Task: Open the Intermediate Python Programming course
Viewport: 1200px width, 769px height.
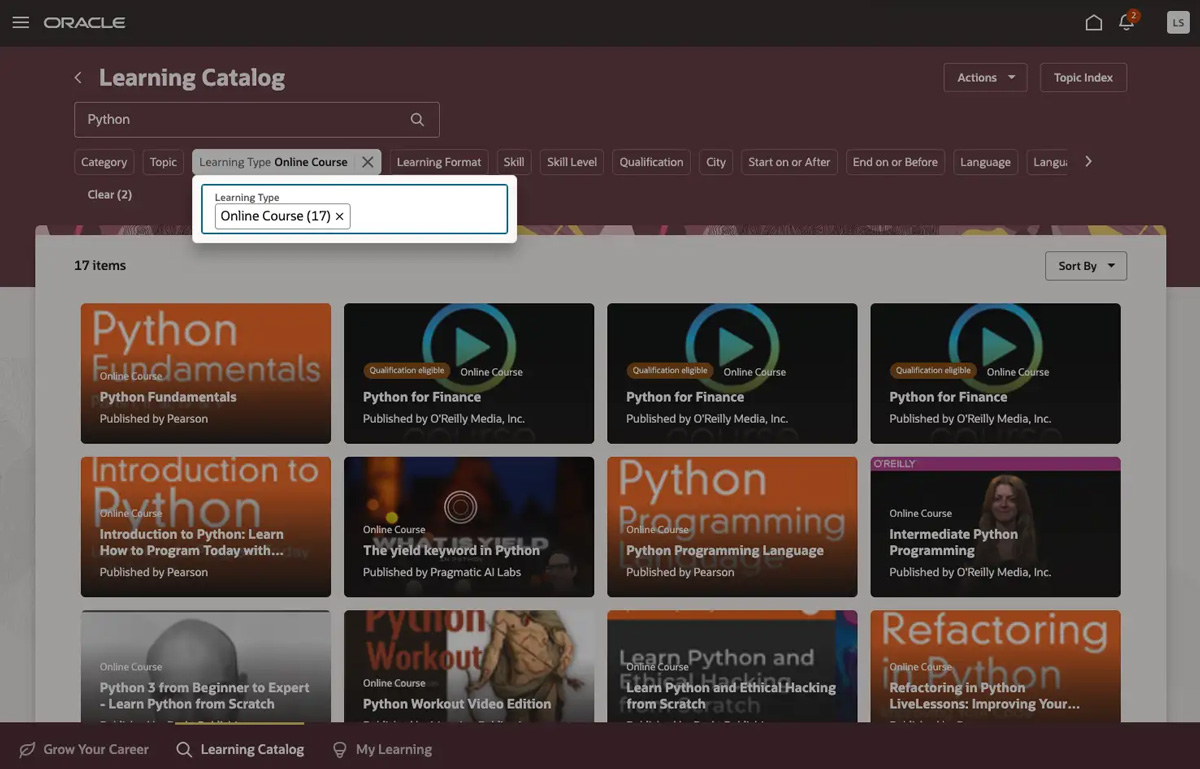Action: tap(995, 527)
